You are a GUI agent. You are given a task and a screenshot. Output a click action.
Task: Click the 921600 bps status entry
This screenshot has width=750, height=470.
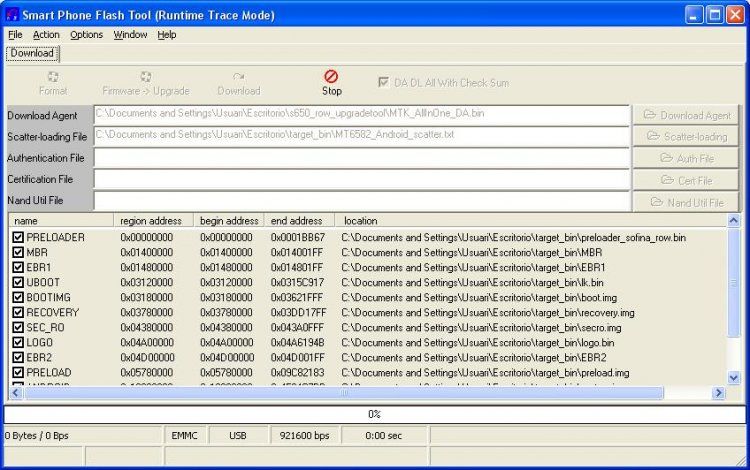tap(305, 436)
